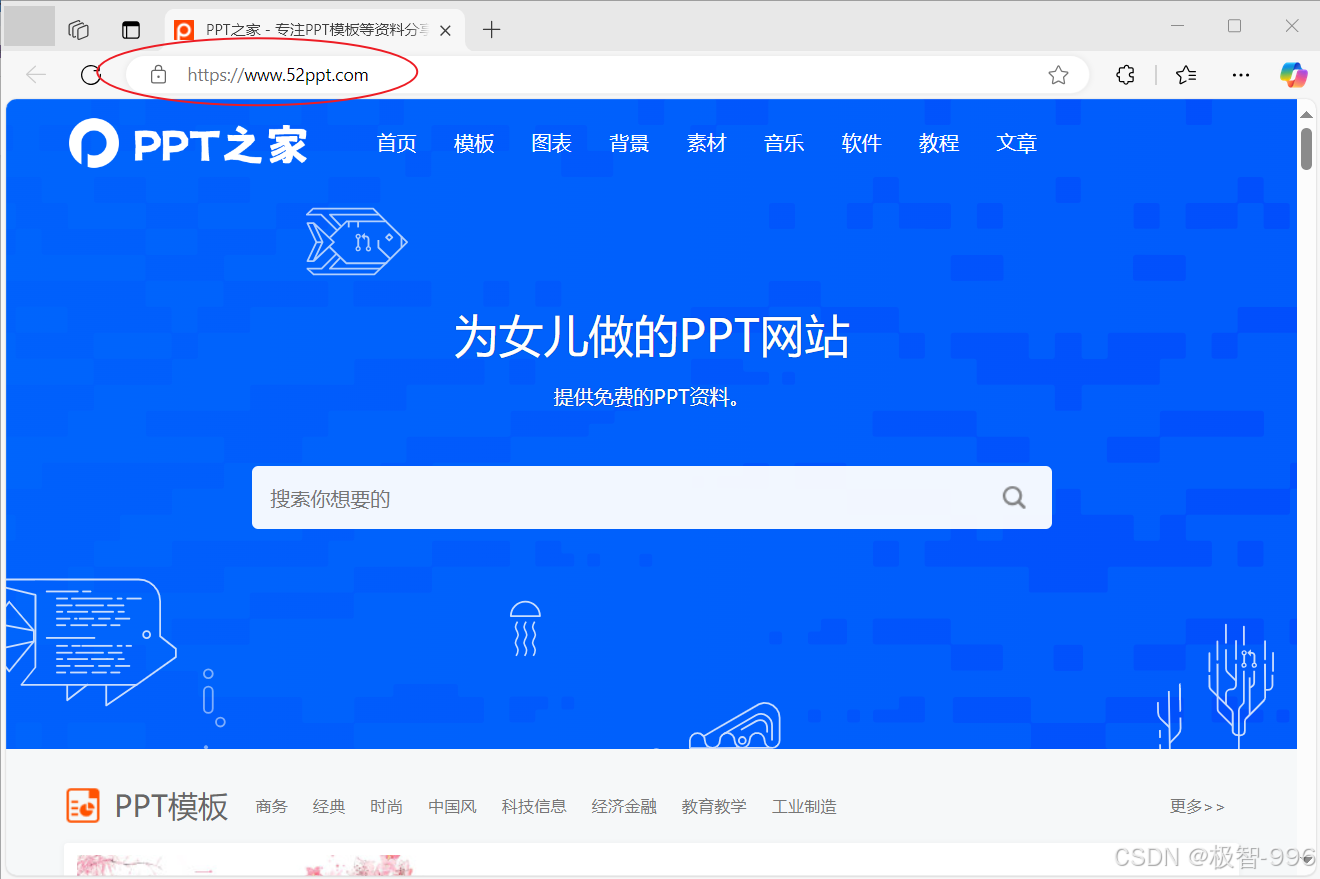The image size is (1320, 879).
Task: Open the 工业制造 template category
Action: 804,806
